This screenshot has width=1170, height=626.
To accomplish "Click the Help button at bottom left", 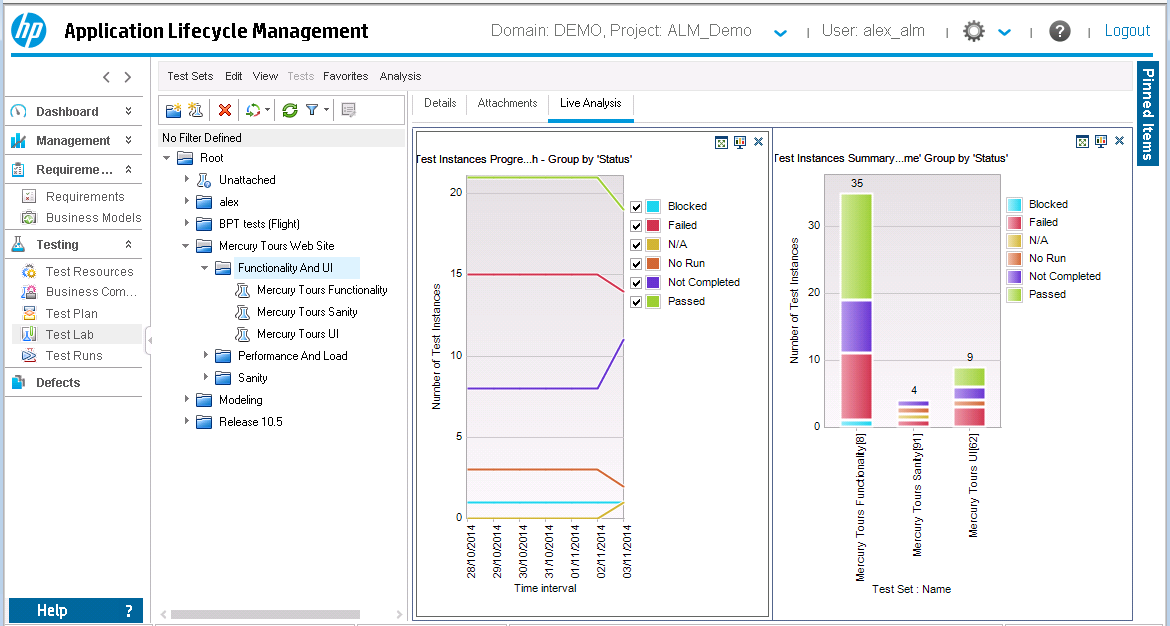I will coord(75,610).
